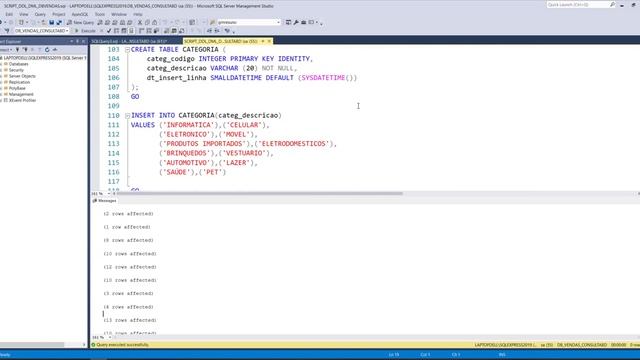Close the Object Explorer panel
Screen dimensions: 640x360
point(84,42)
